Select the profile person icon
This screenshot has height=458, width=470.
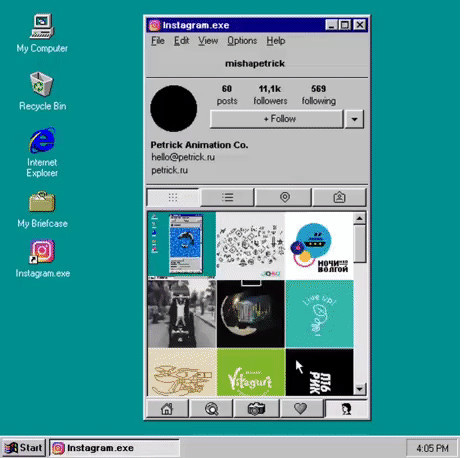pyautogui.click(x=346, y=409)
